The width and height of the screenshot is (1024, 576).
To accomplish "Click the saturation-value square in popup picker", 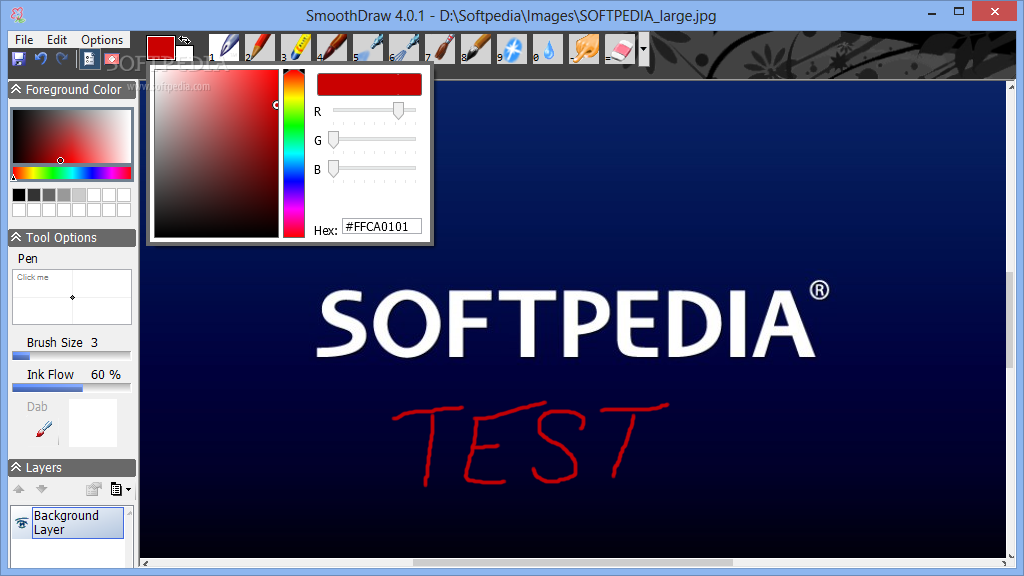I will [x=216, y=153].
